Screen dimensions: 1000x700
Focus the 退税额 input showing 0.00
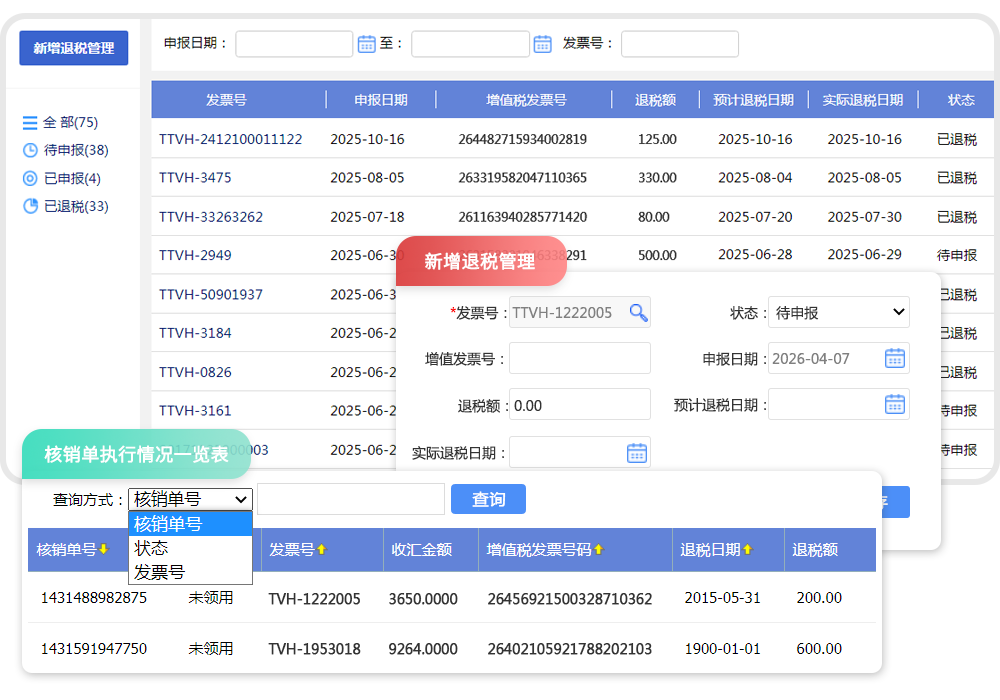click(580, 405)
